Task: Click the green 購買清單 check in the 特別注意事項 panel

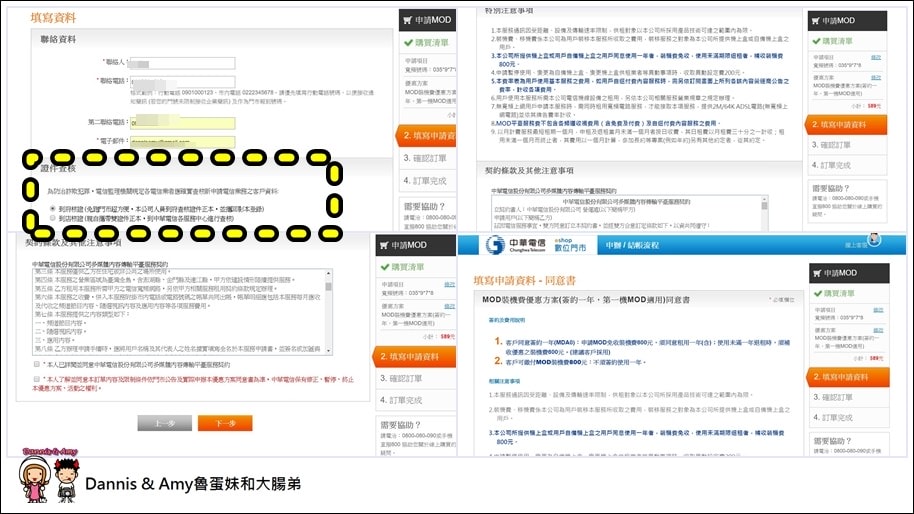Action: (816, 41)
